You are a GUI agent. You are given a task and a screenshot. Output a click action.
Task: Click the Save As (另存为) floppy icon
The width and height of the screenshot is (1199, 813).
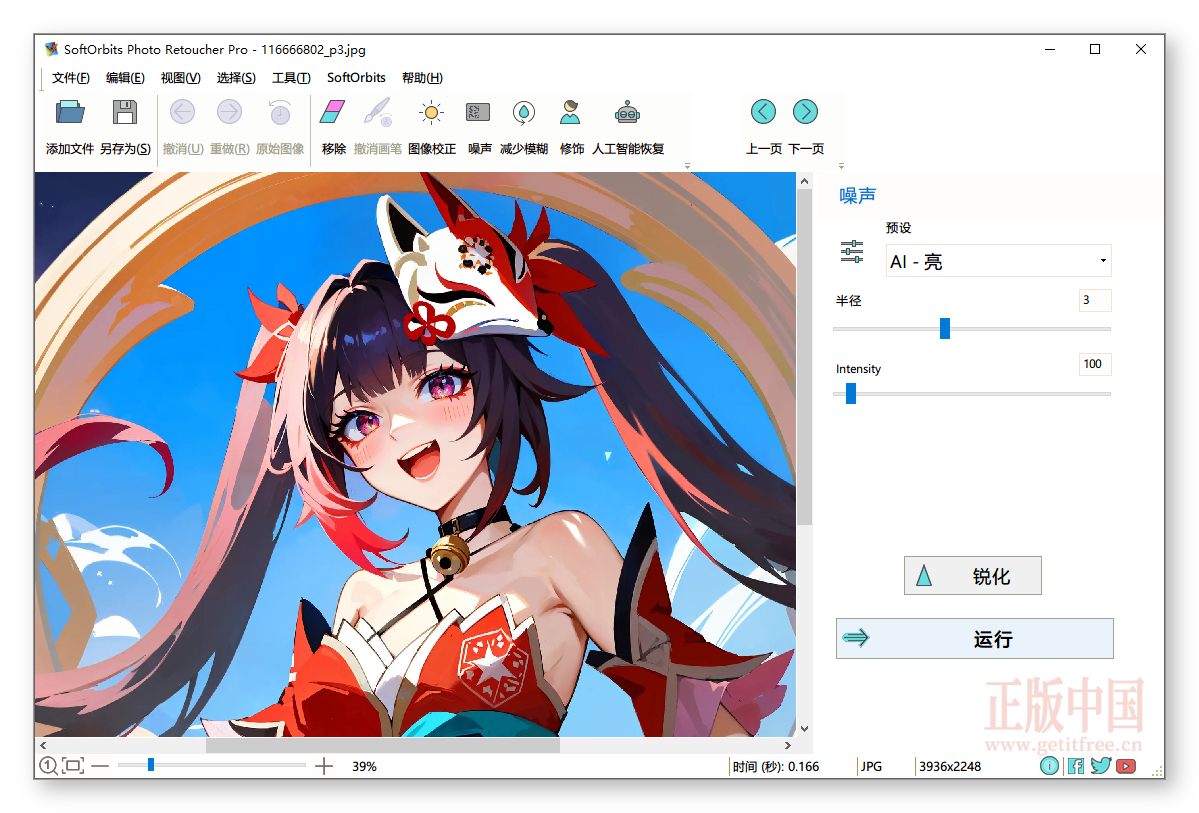(x=125, y=112)
